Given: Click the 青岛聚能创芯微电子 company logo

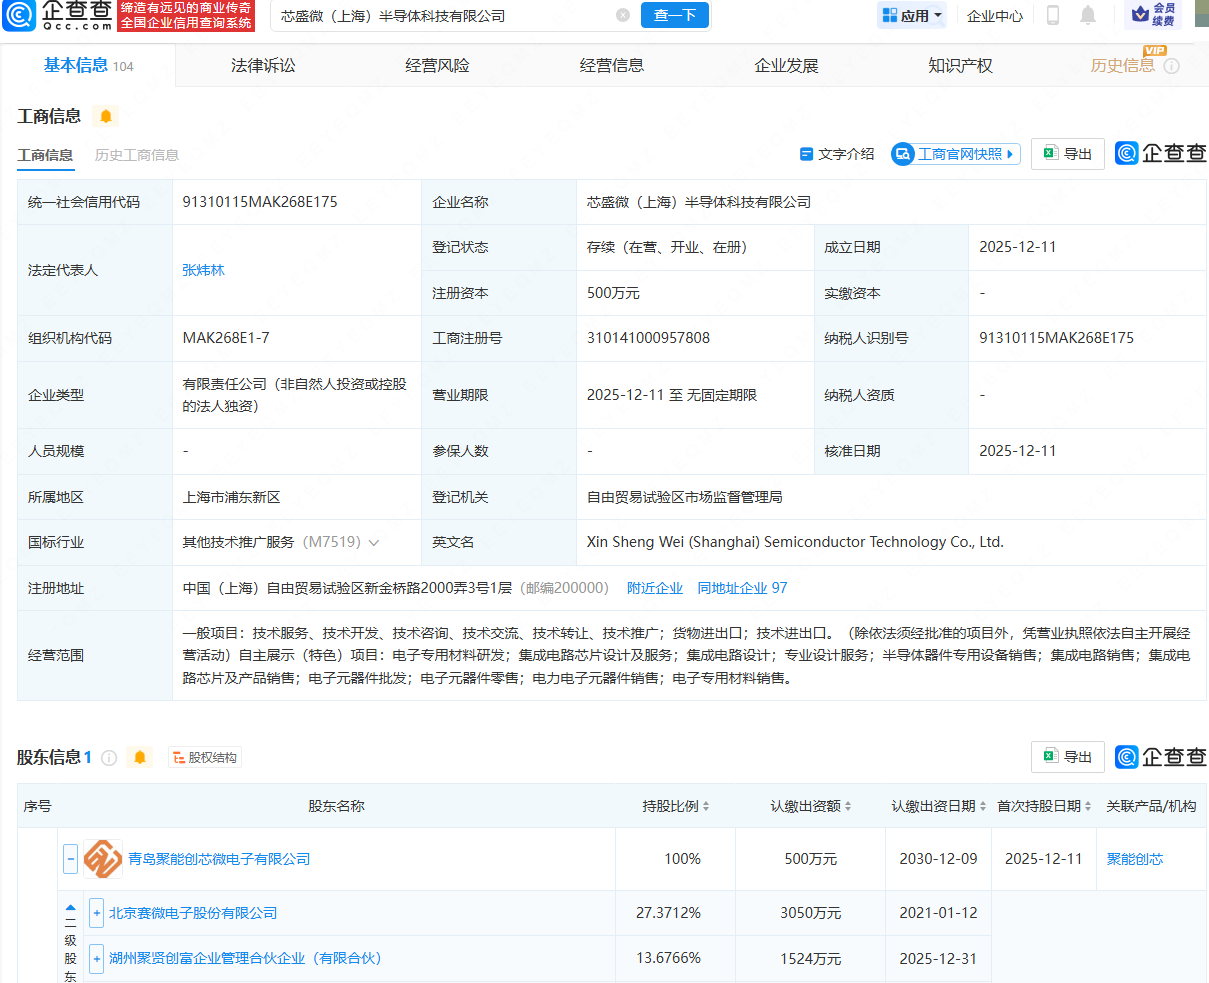Looking at the screenshot, I should click(102, 859).
